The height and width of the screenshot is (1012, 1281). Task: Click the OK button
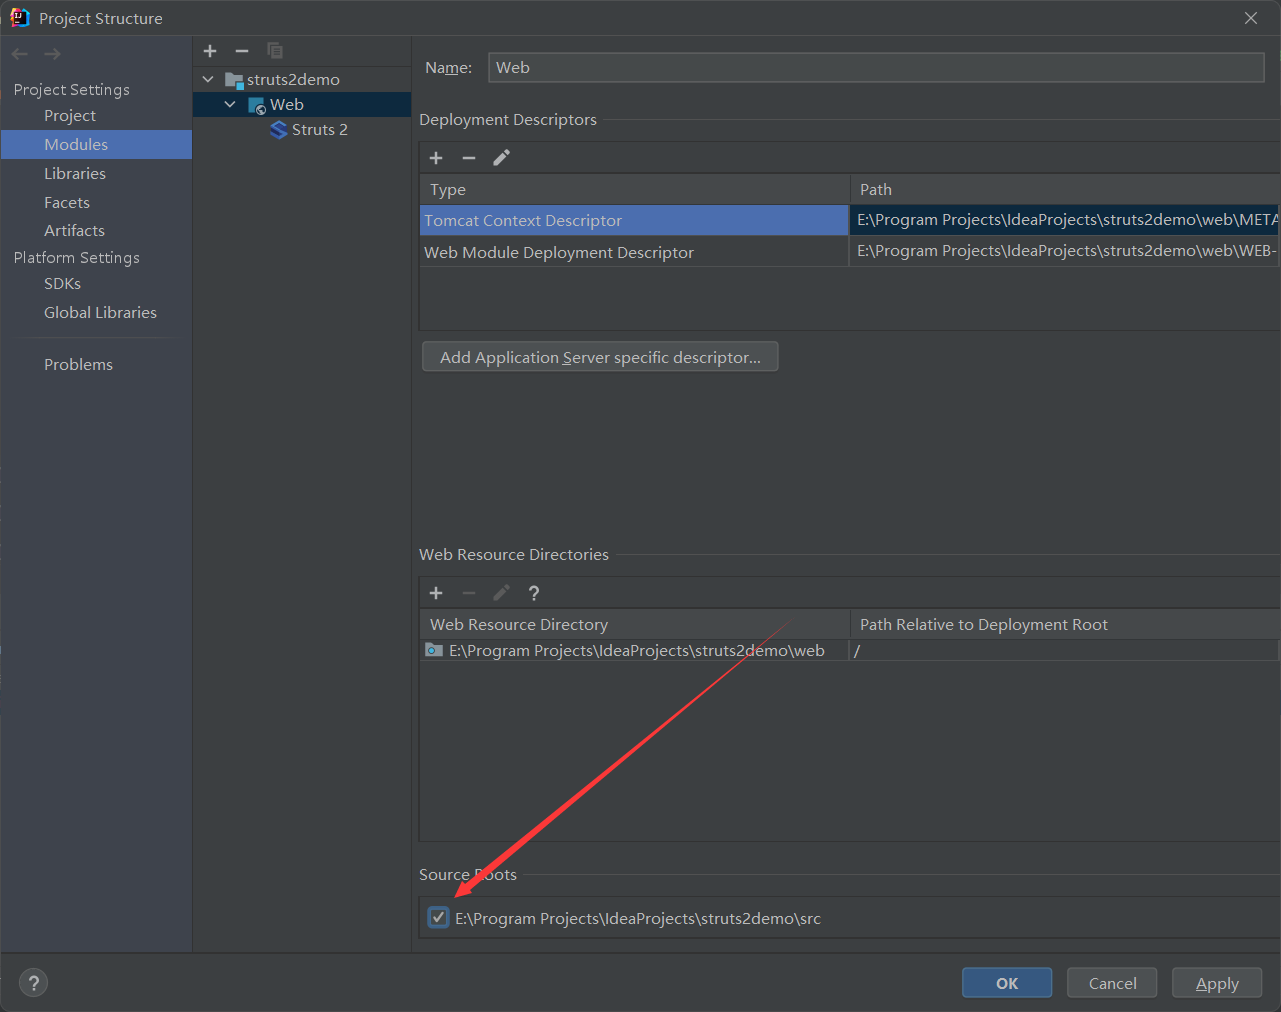tap(1007, 983)
